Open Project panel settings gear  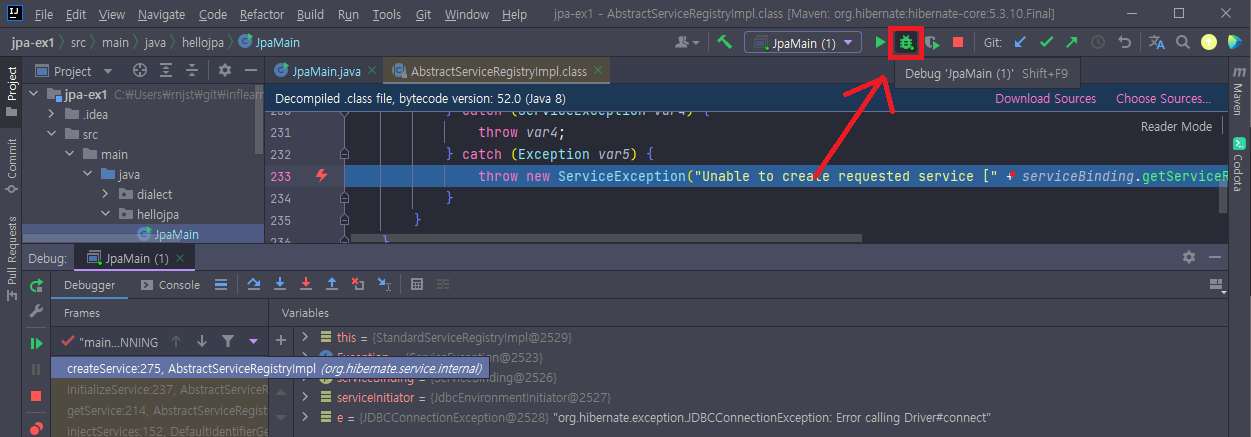(x=225, y=71)
